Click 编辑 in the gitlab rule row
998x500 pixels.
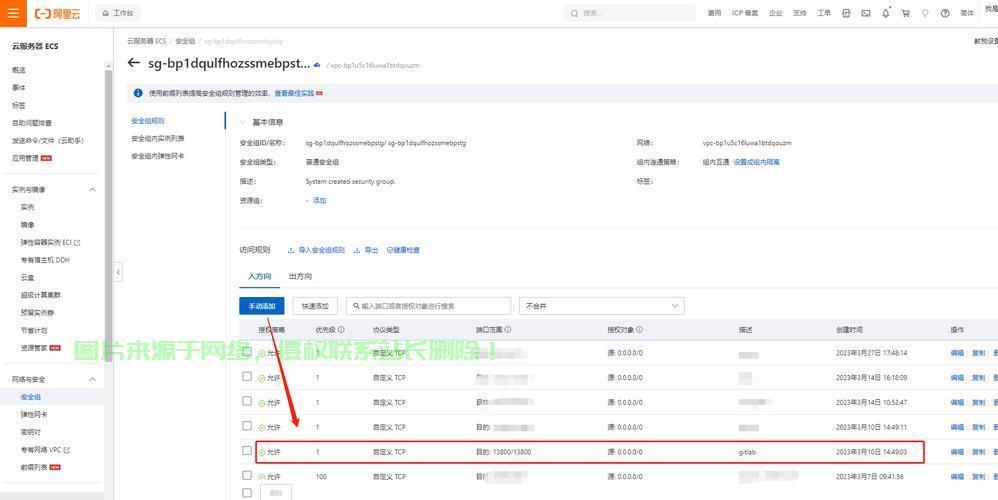(957, 452)
